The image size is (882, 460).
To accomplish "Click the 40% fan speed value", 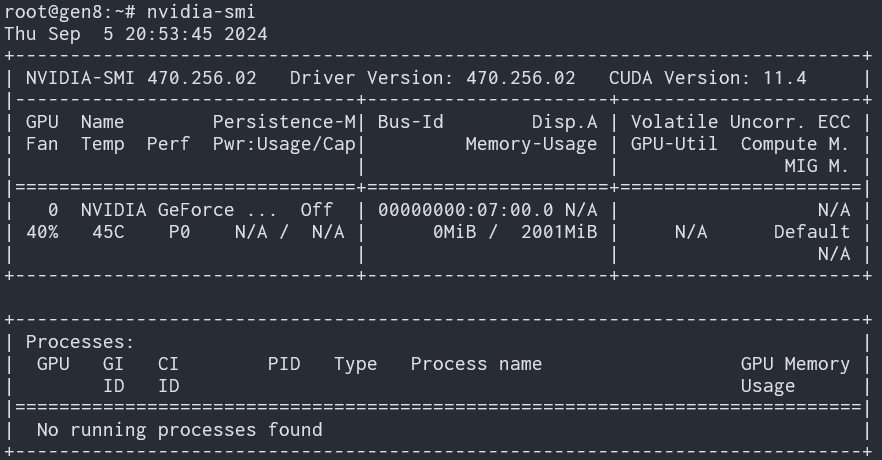I will [42, 232].
